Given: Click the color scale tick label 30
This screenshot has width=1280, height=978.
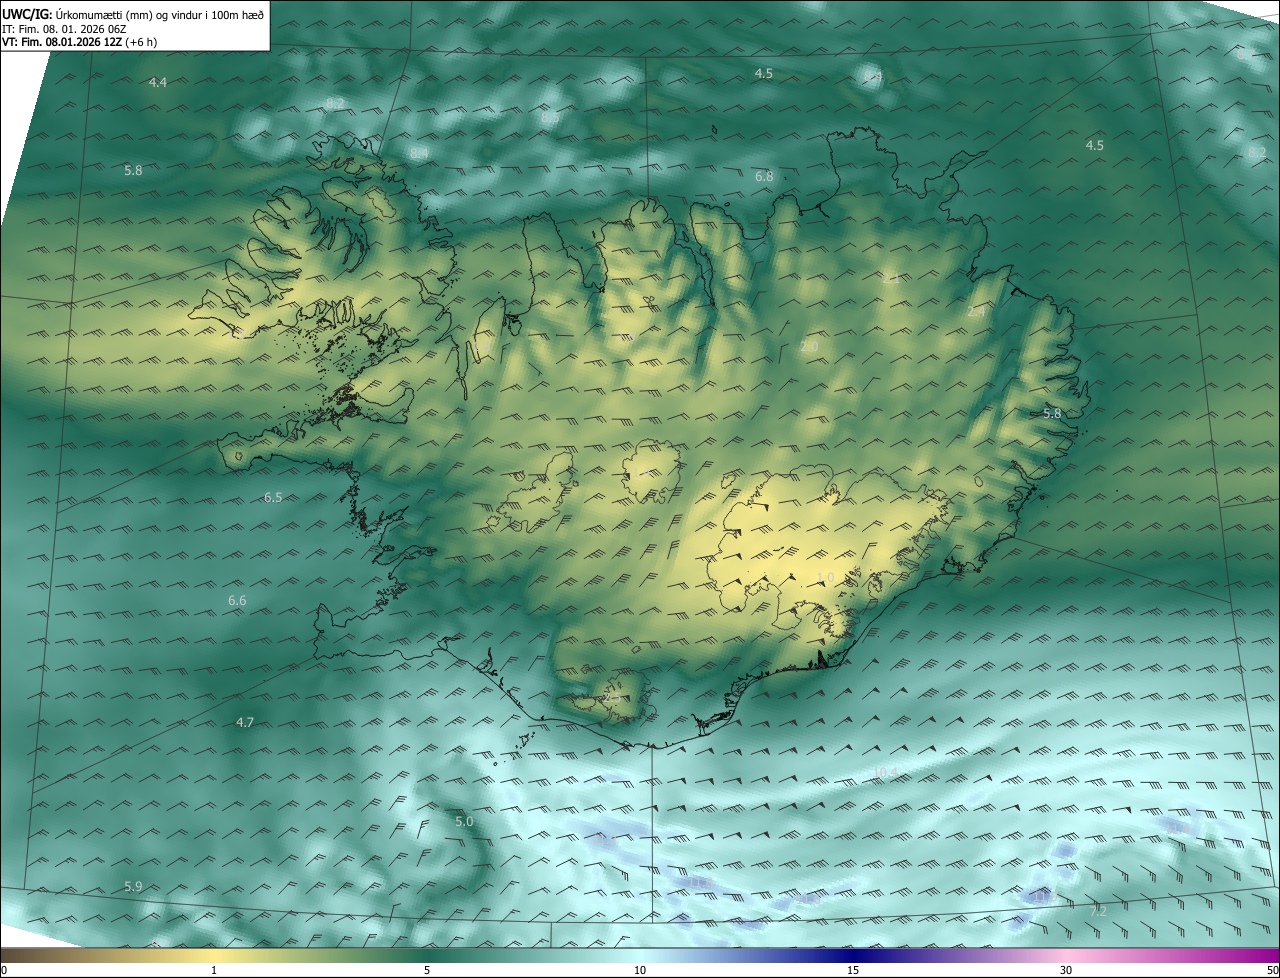Looking at the screenshot, I should 1066,970.
